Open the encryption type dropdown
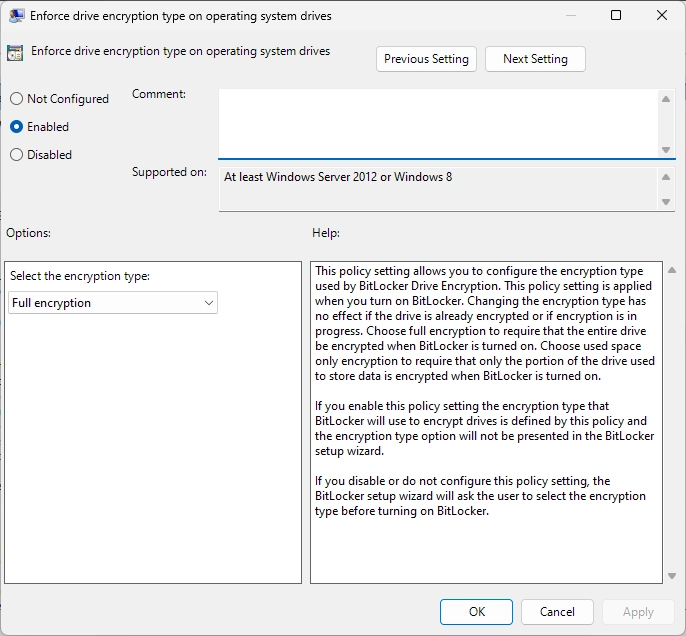Image resolution: width=686 pixels, height=636 pixels. 113,303
